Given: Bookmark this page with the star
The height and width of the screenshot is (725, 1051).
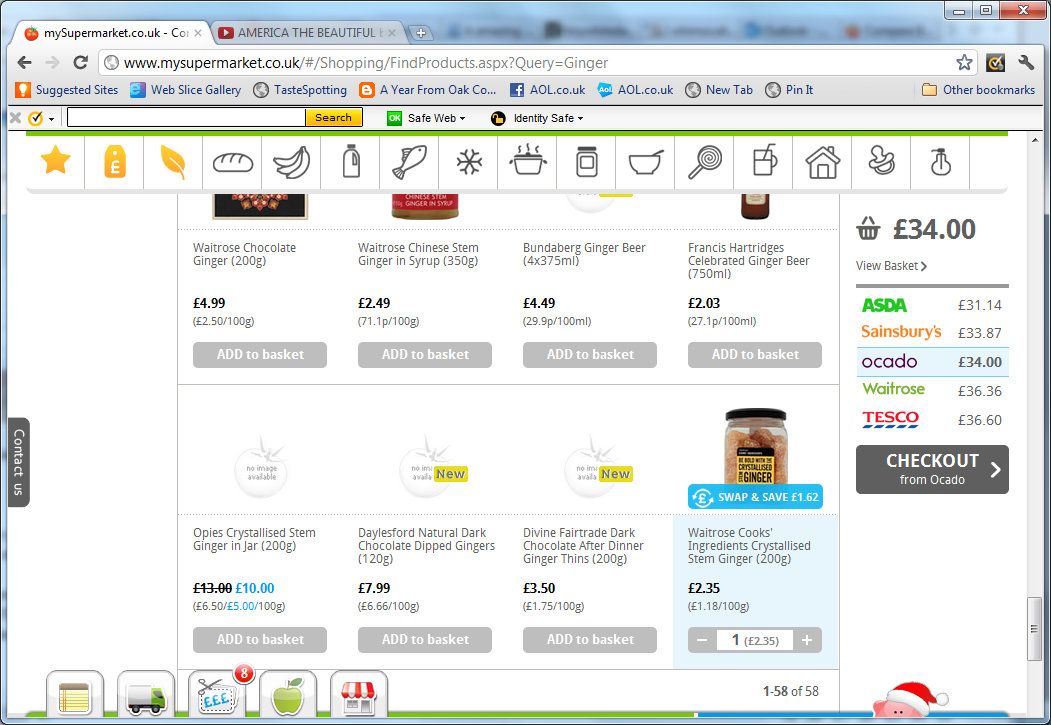Looking at the screenshot, I should click(x=964, y=63).
